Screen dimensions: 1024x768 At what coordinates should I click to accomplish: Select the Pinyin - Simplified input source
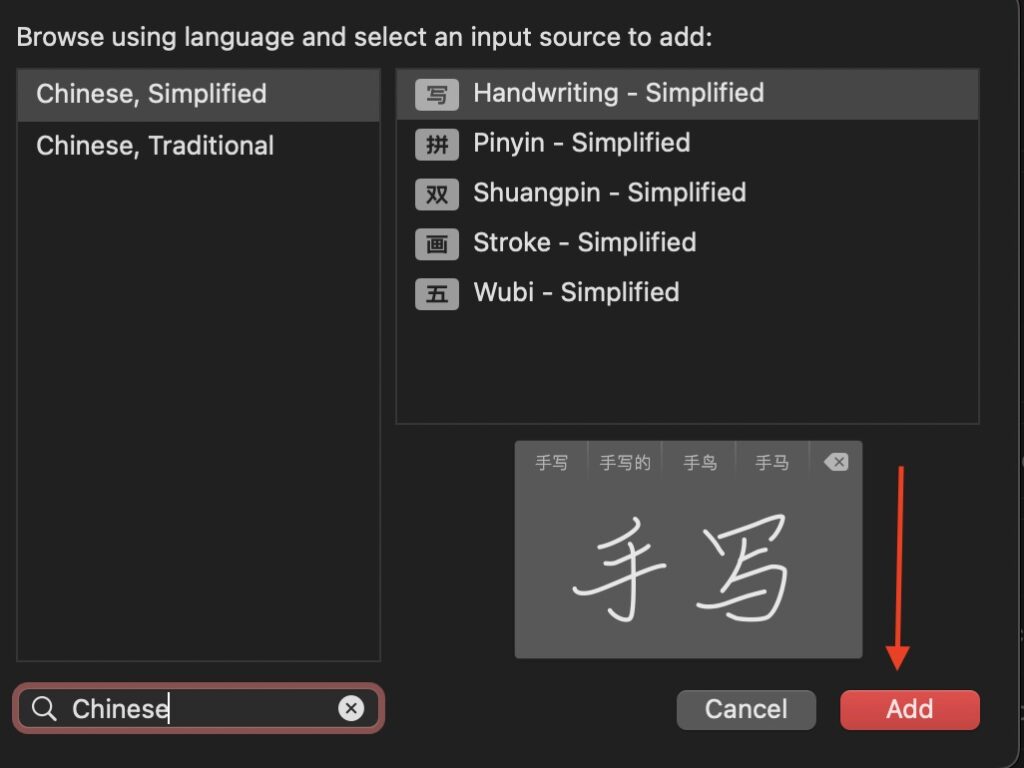tap(580, 143)
